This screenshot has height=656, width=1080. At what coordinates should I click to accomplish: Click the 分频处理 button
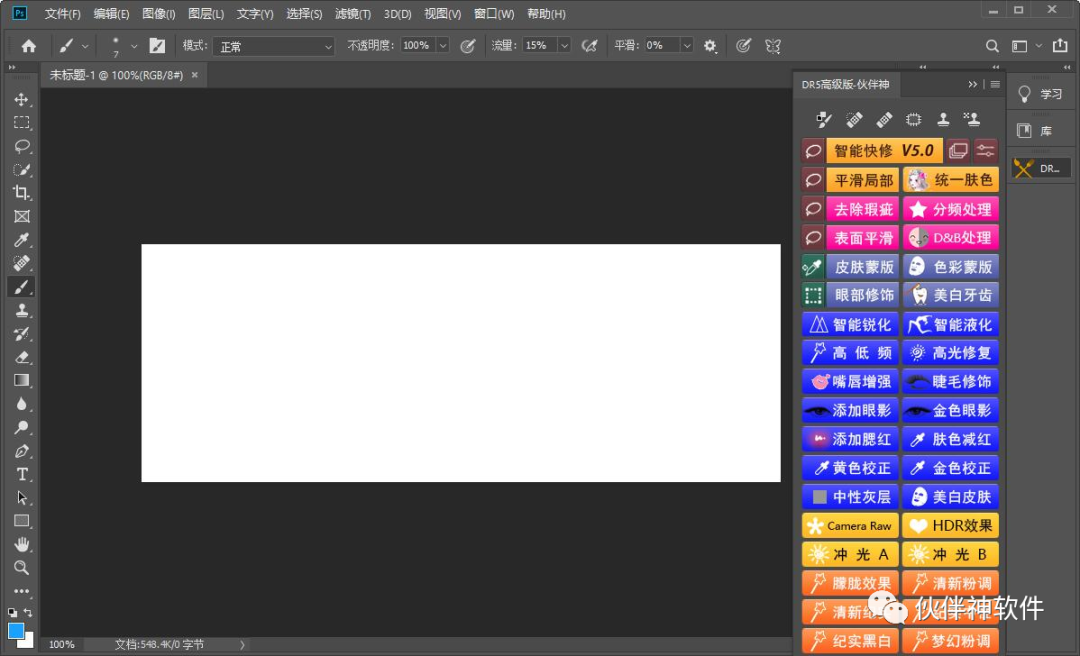pos(951,209)
